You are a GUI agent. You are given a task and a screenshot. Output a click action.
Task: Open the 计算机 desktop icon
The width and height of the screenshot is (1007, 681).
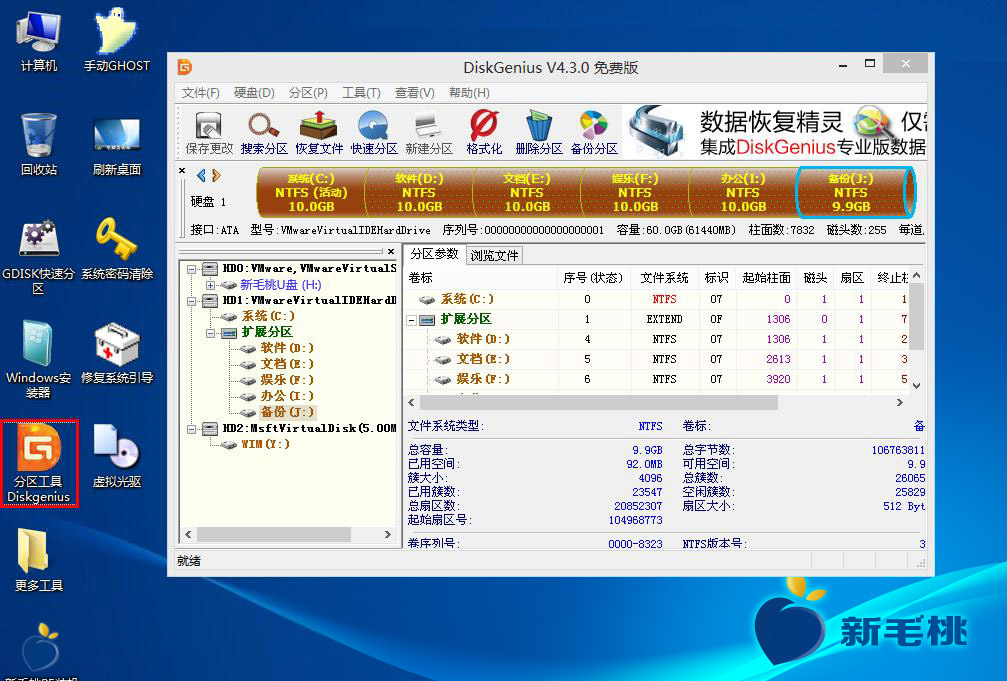tap(39, 40)
